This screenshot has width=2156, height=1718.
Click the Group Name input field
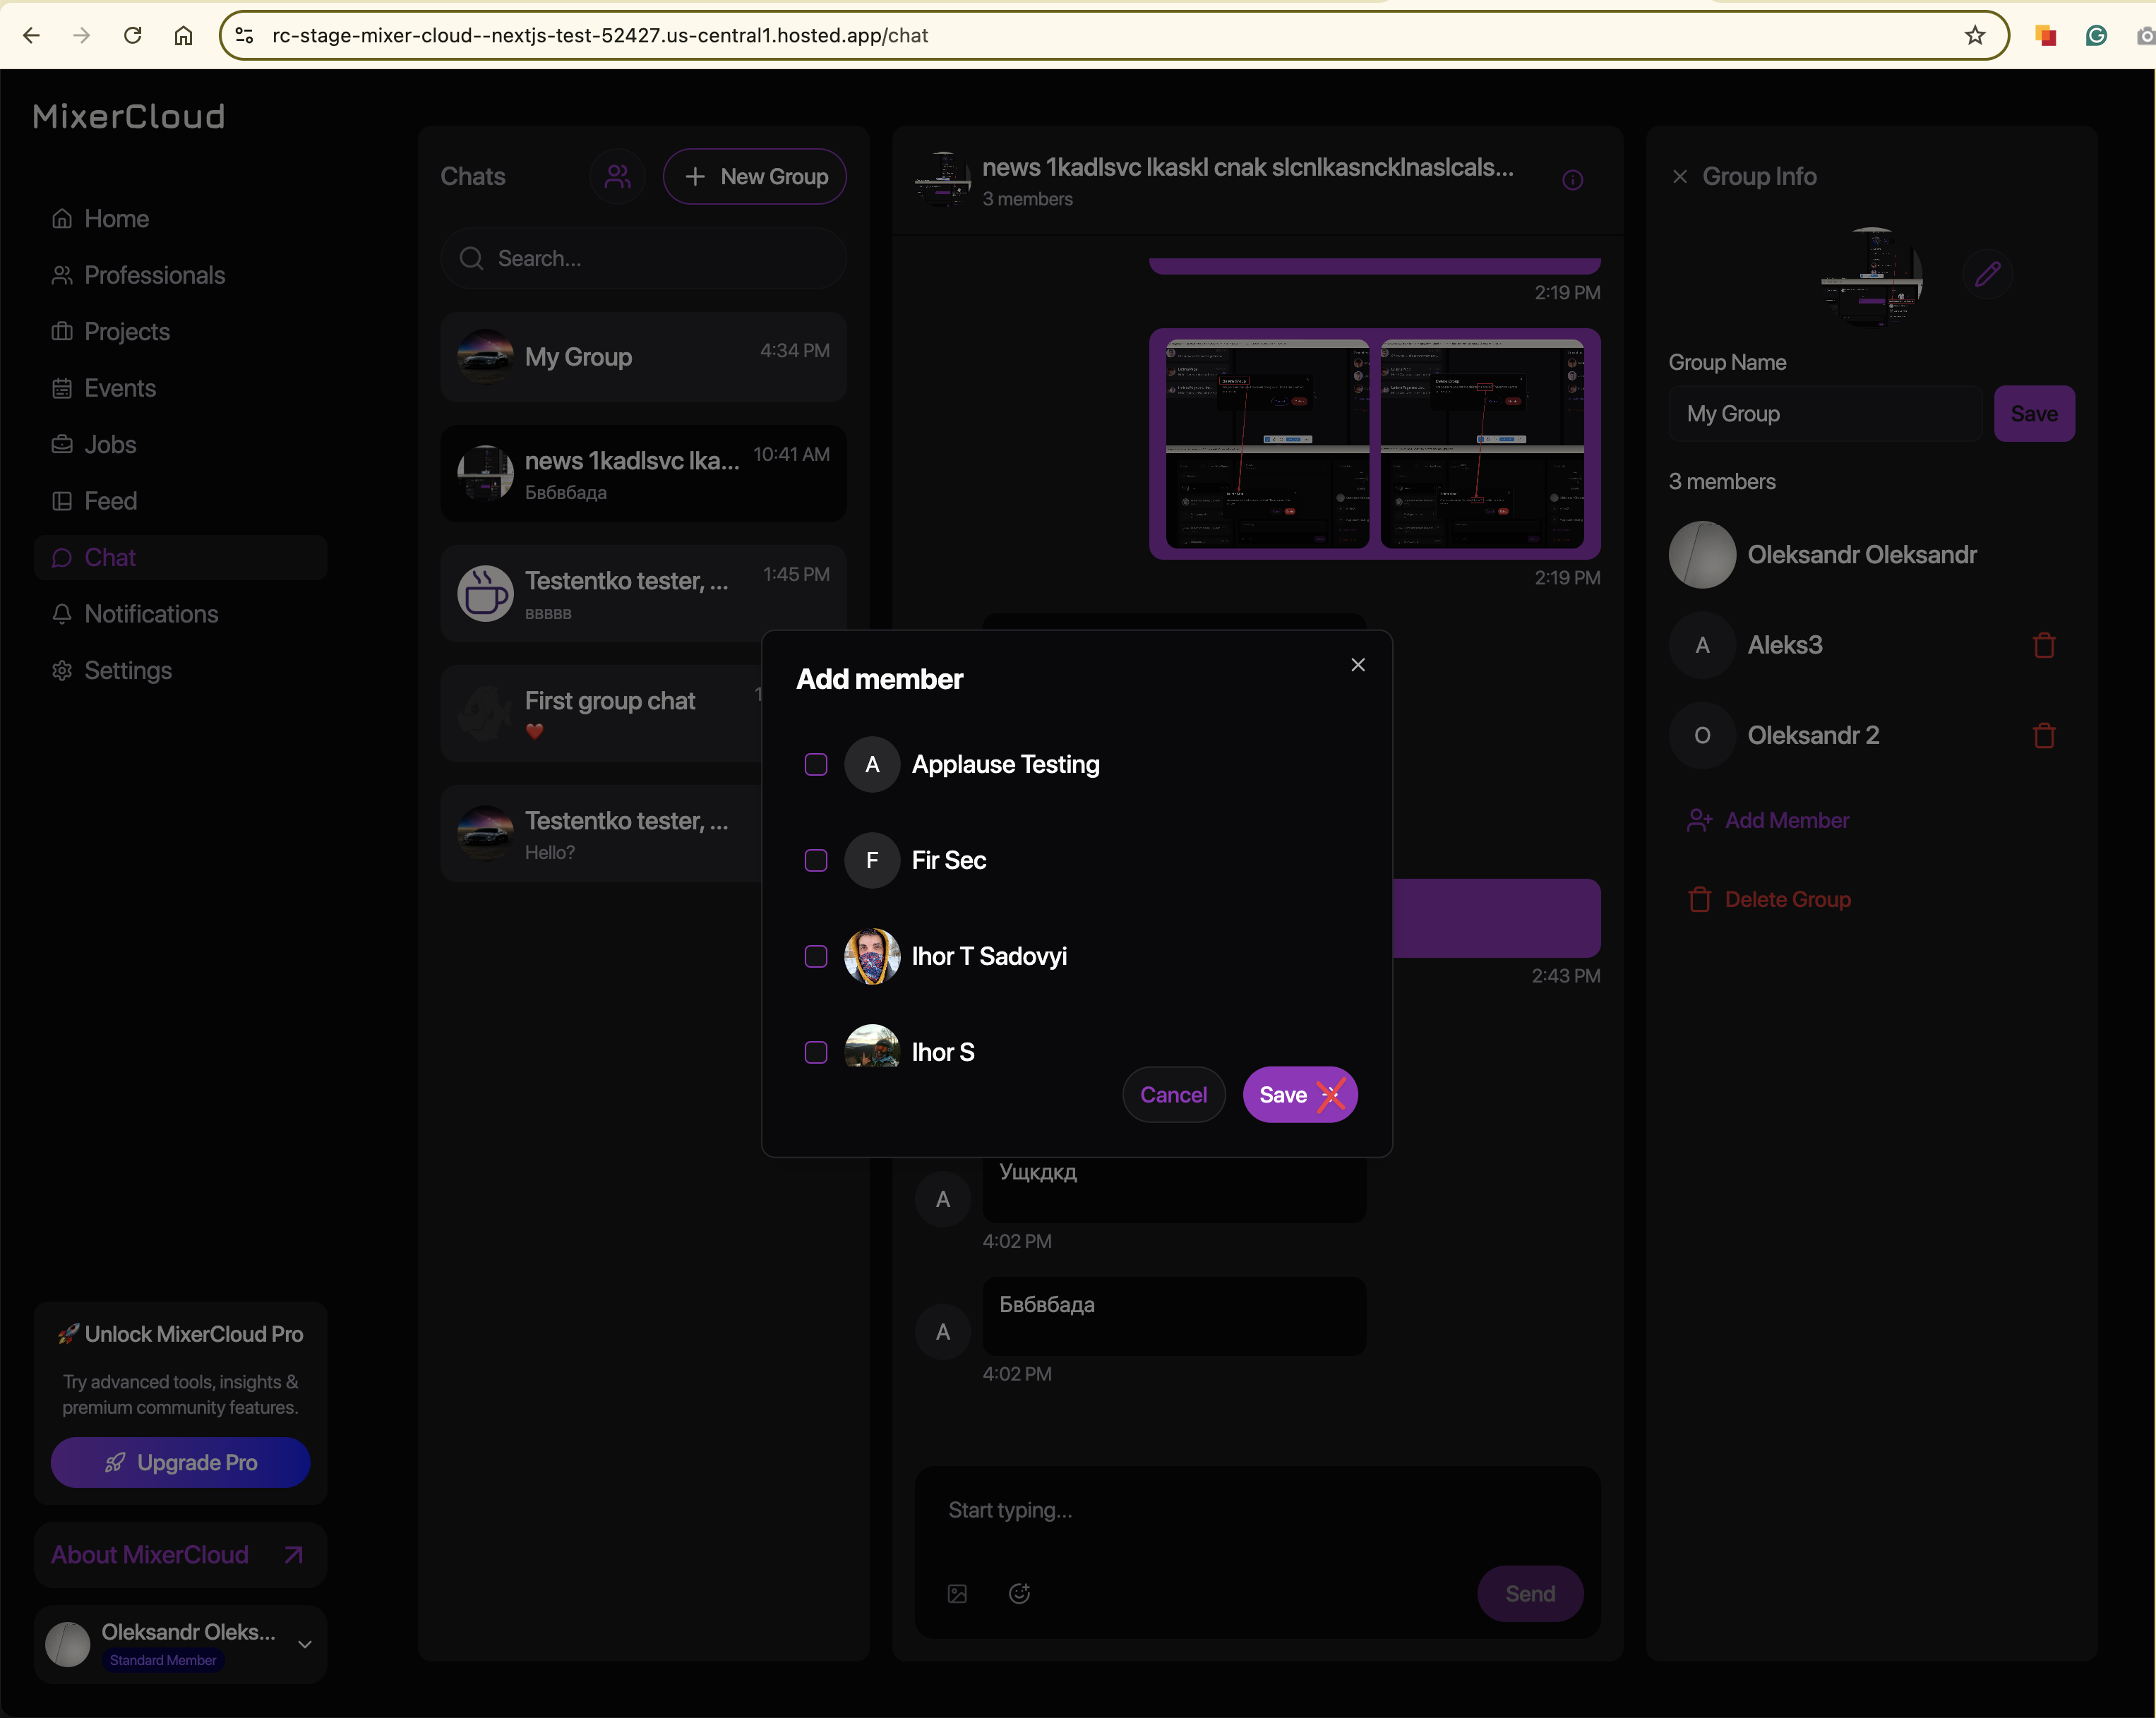point(1825,414)
